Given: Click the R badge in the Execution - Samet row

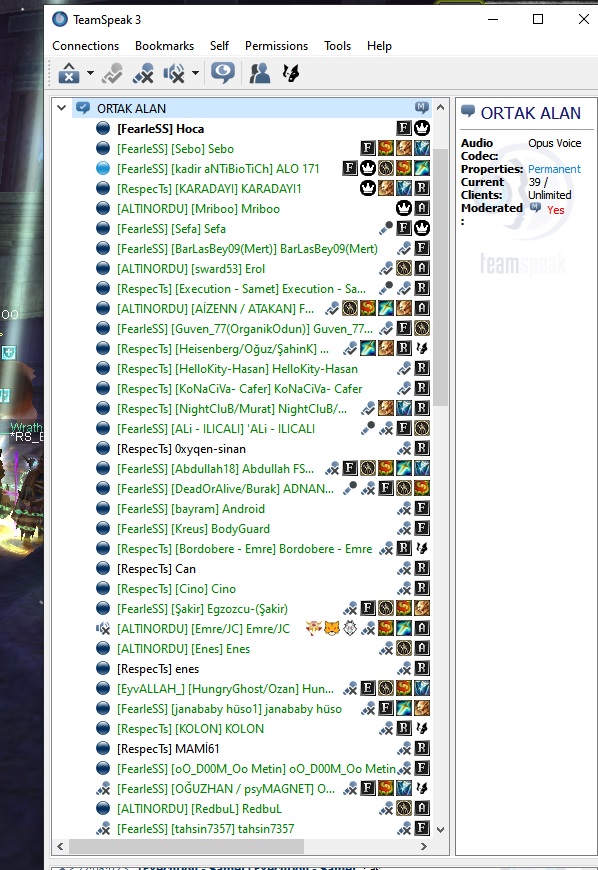Looking at the screenshot, I should tap(422, 288).
